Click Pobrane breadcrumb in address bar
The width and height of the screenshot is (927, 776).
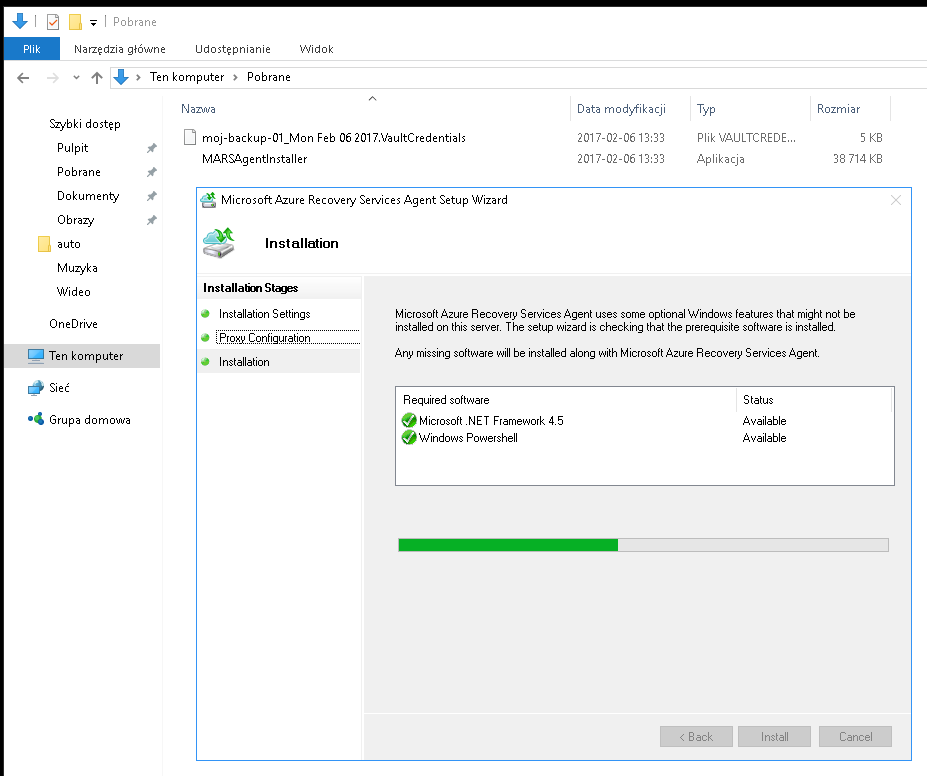[268, 77]
